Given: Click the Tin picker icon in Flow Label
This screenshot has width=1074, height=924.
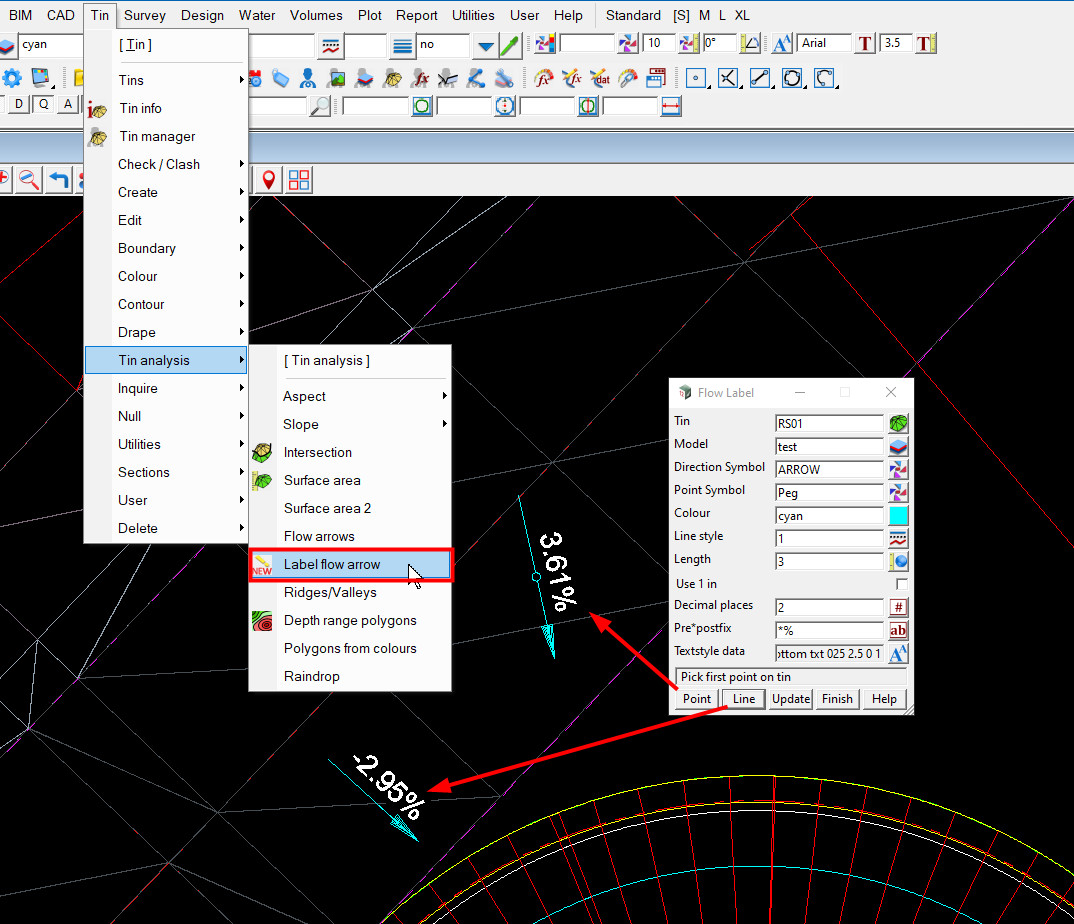Looking at the screenshot, I should 898,423.
